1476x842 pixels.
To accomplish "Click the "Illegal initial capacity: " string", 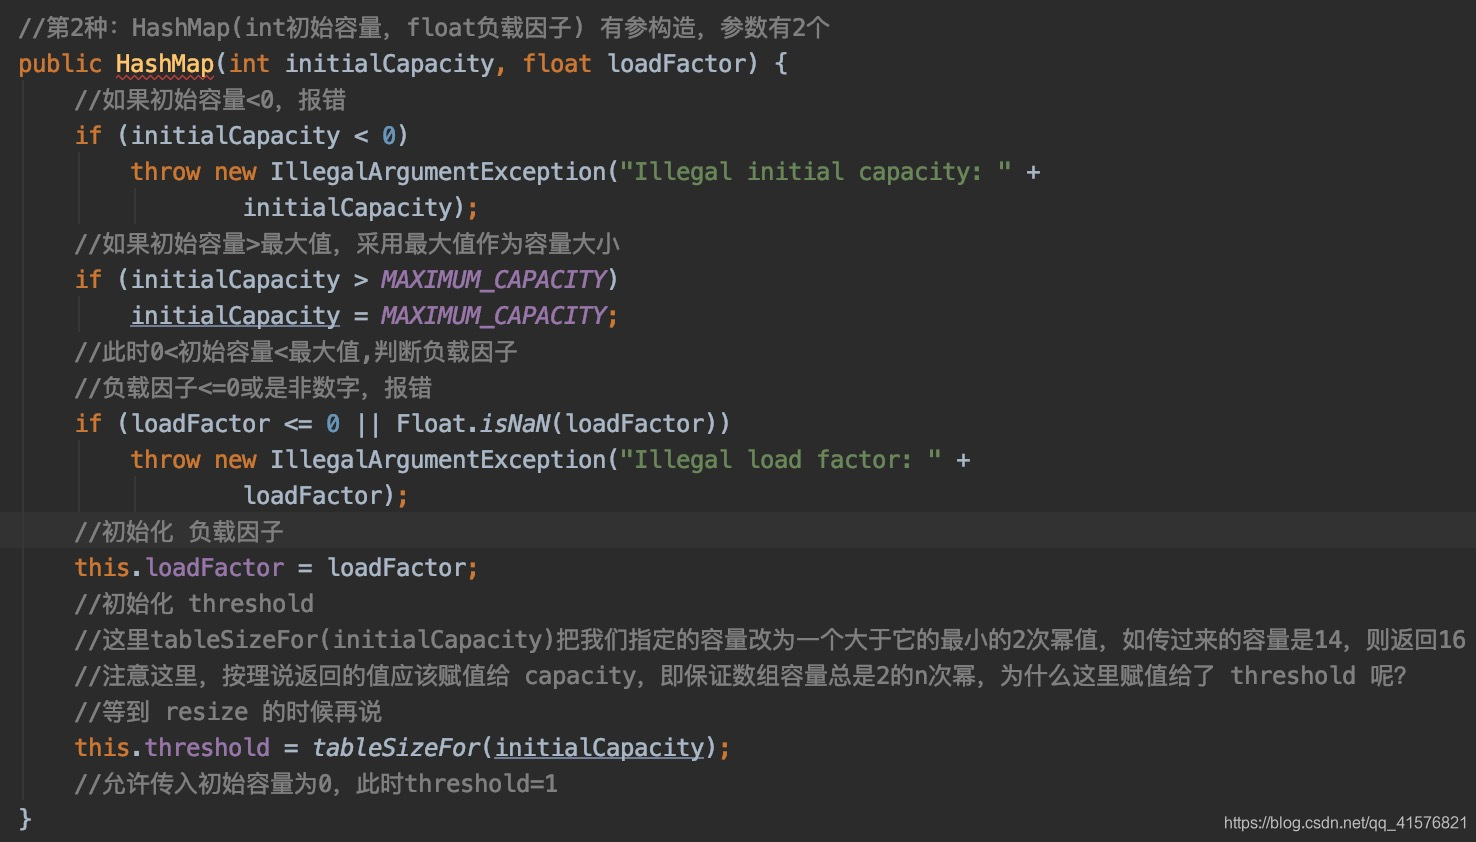I will [815, 172].
